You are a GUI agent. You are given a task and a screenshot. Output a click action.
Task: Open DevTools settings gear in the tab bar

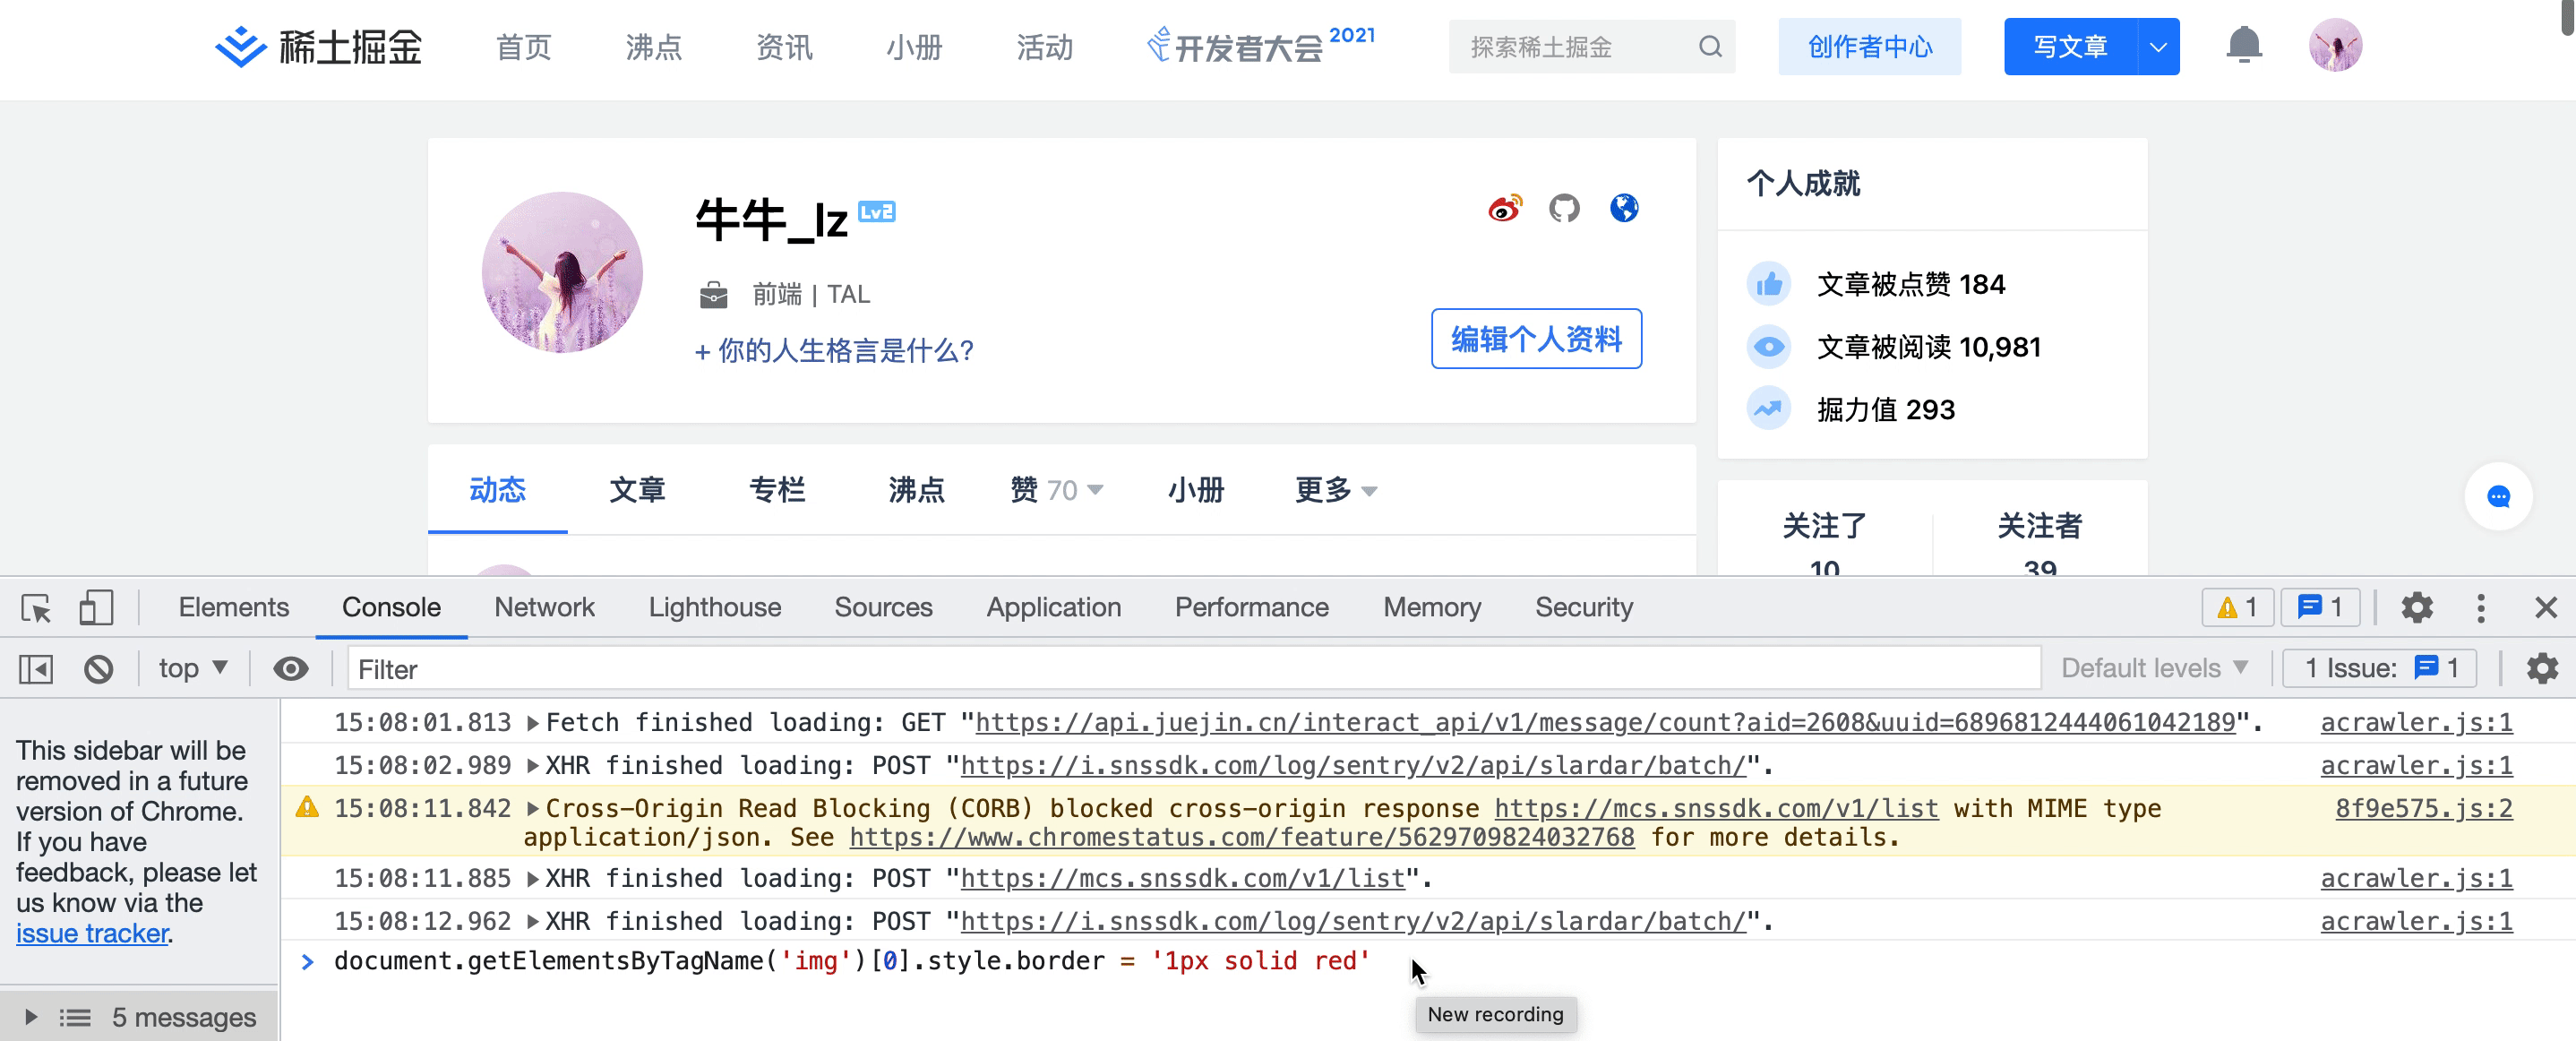pos(2416,607)
